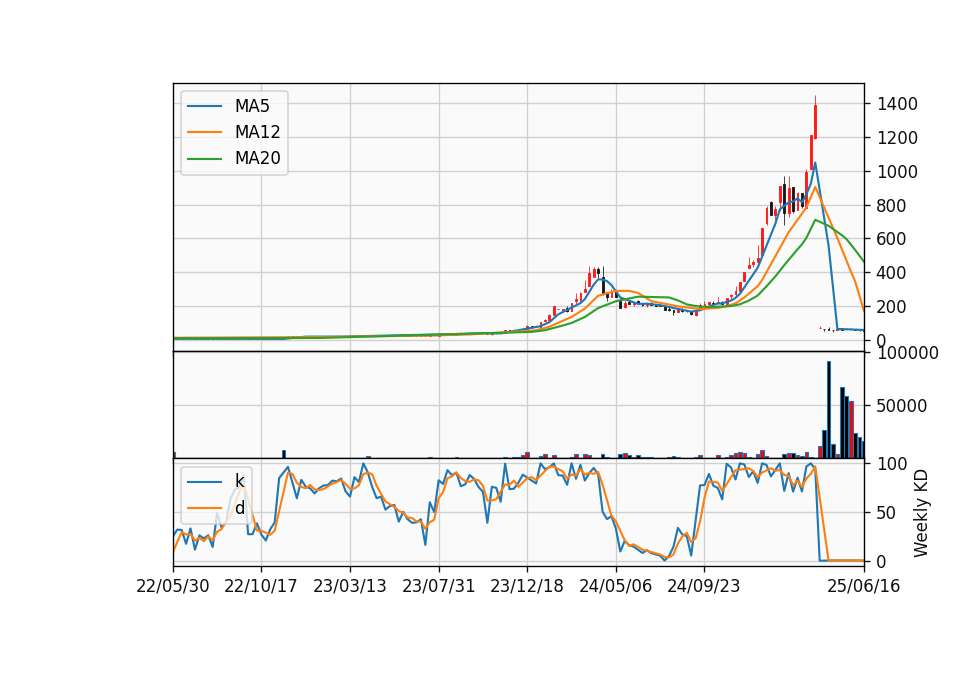This screenshot has height=690, width=960.
Task: Click the 24/09/23 date tick label
Action: 703,587
